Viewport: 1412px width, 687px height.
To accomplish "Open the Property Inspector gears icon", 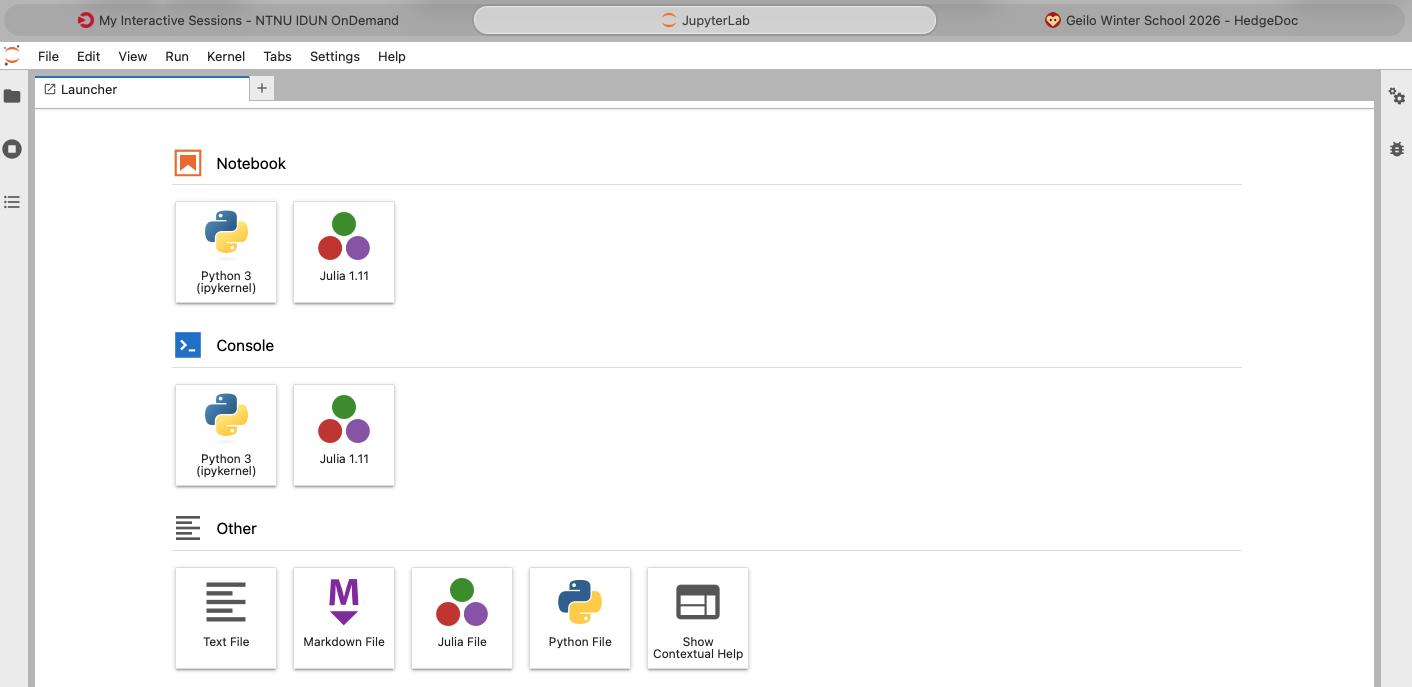I will tap(1397, 96).
